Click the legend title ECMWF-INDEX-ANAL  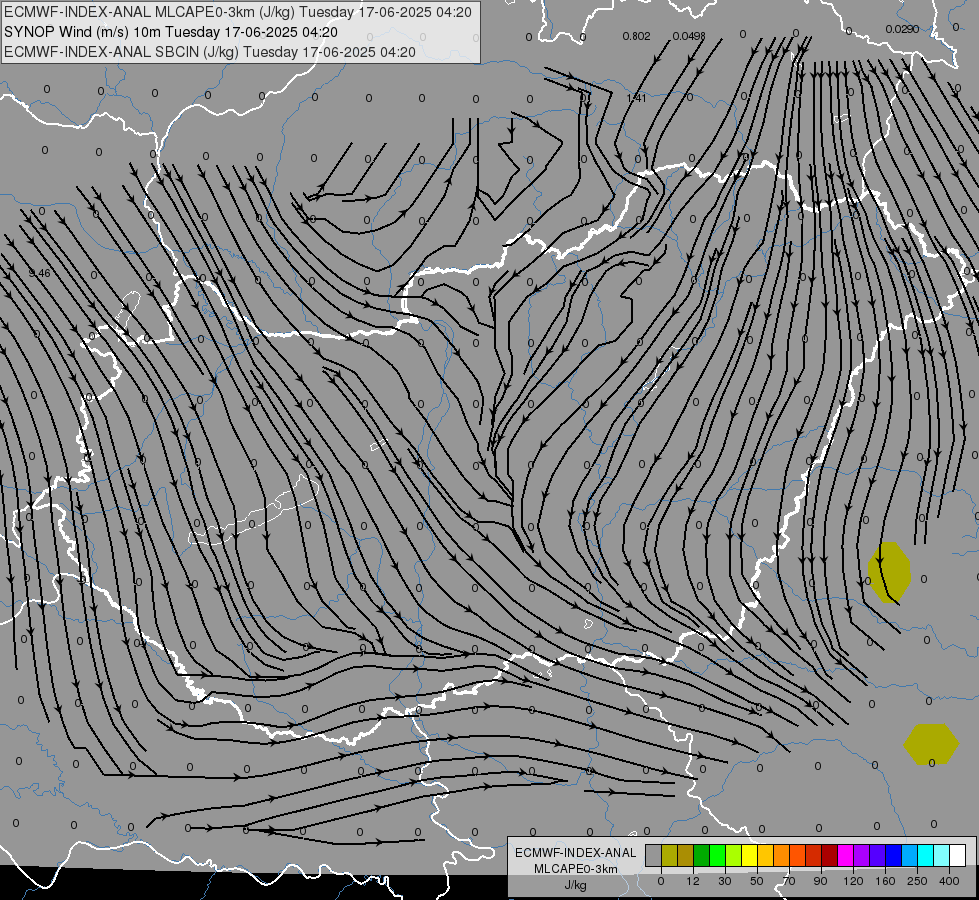[576, 853]
